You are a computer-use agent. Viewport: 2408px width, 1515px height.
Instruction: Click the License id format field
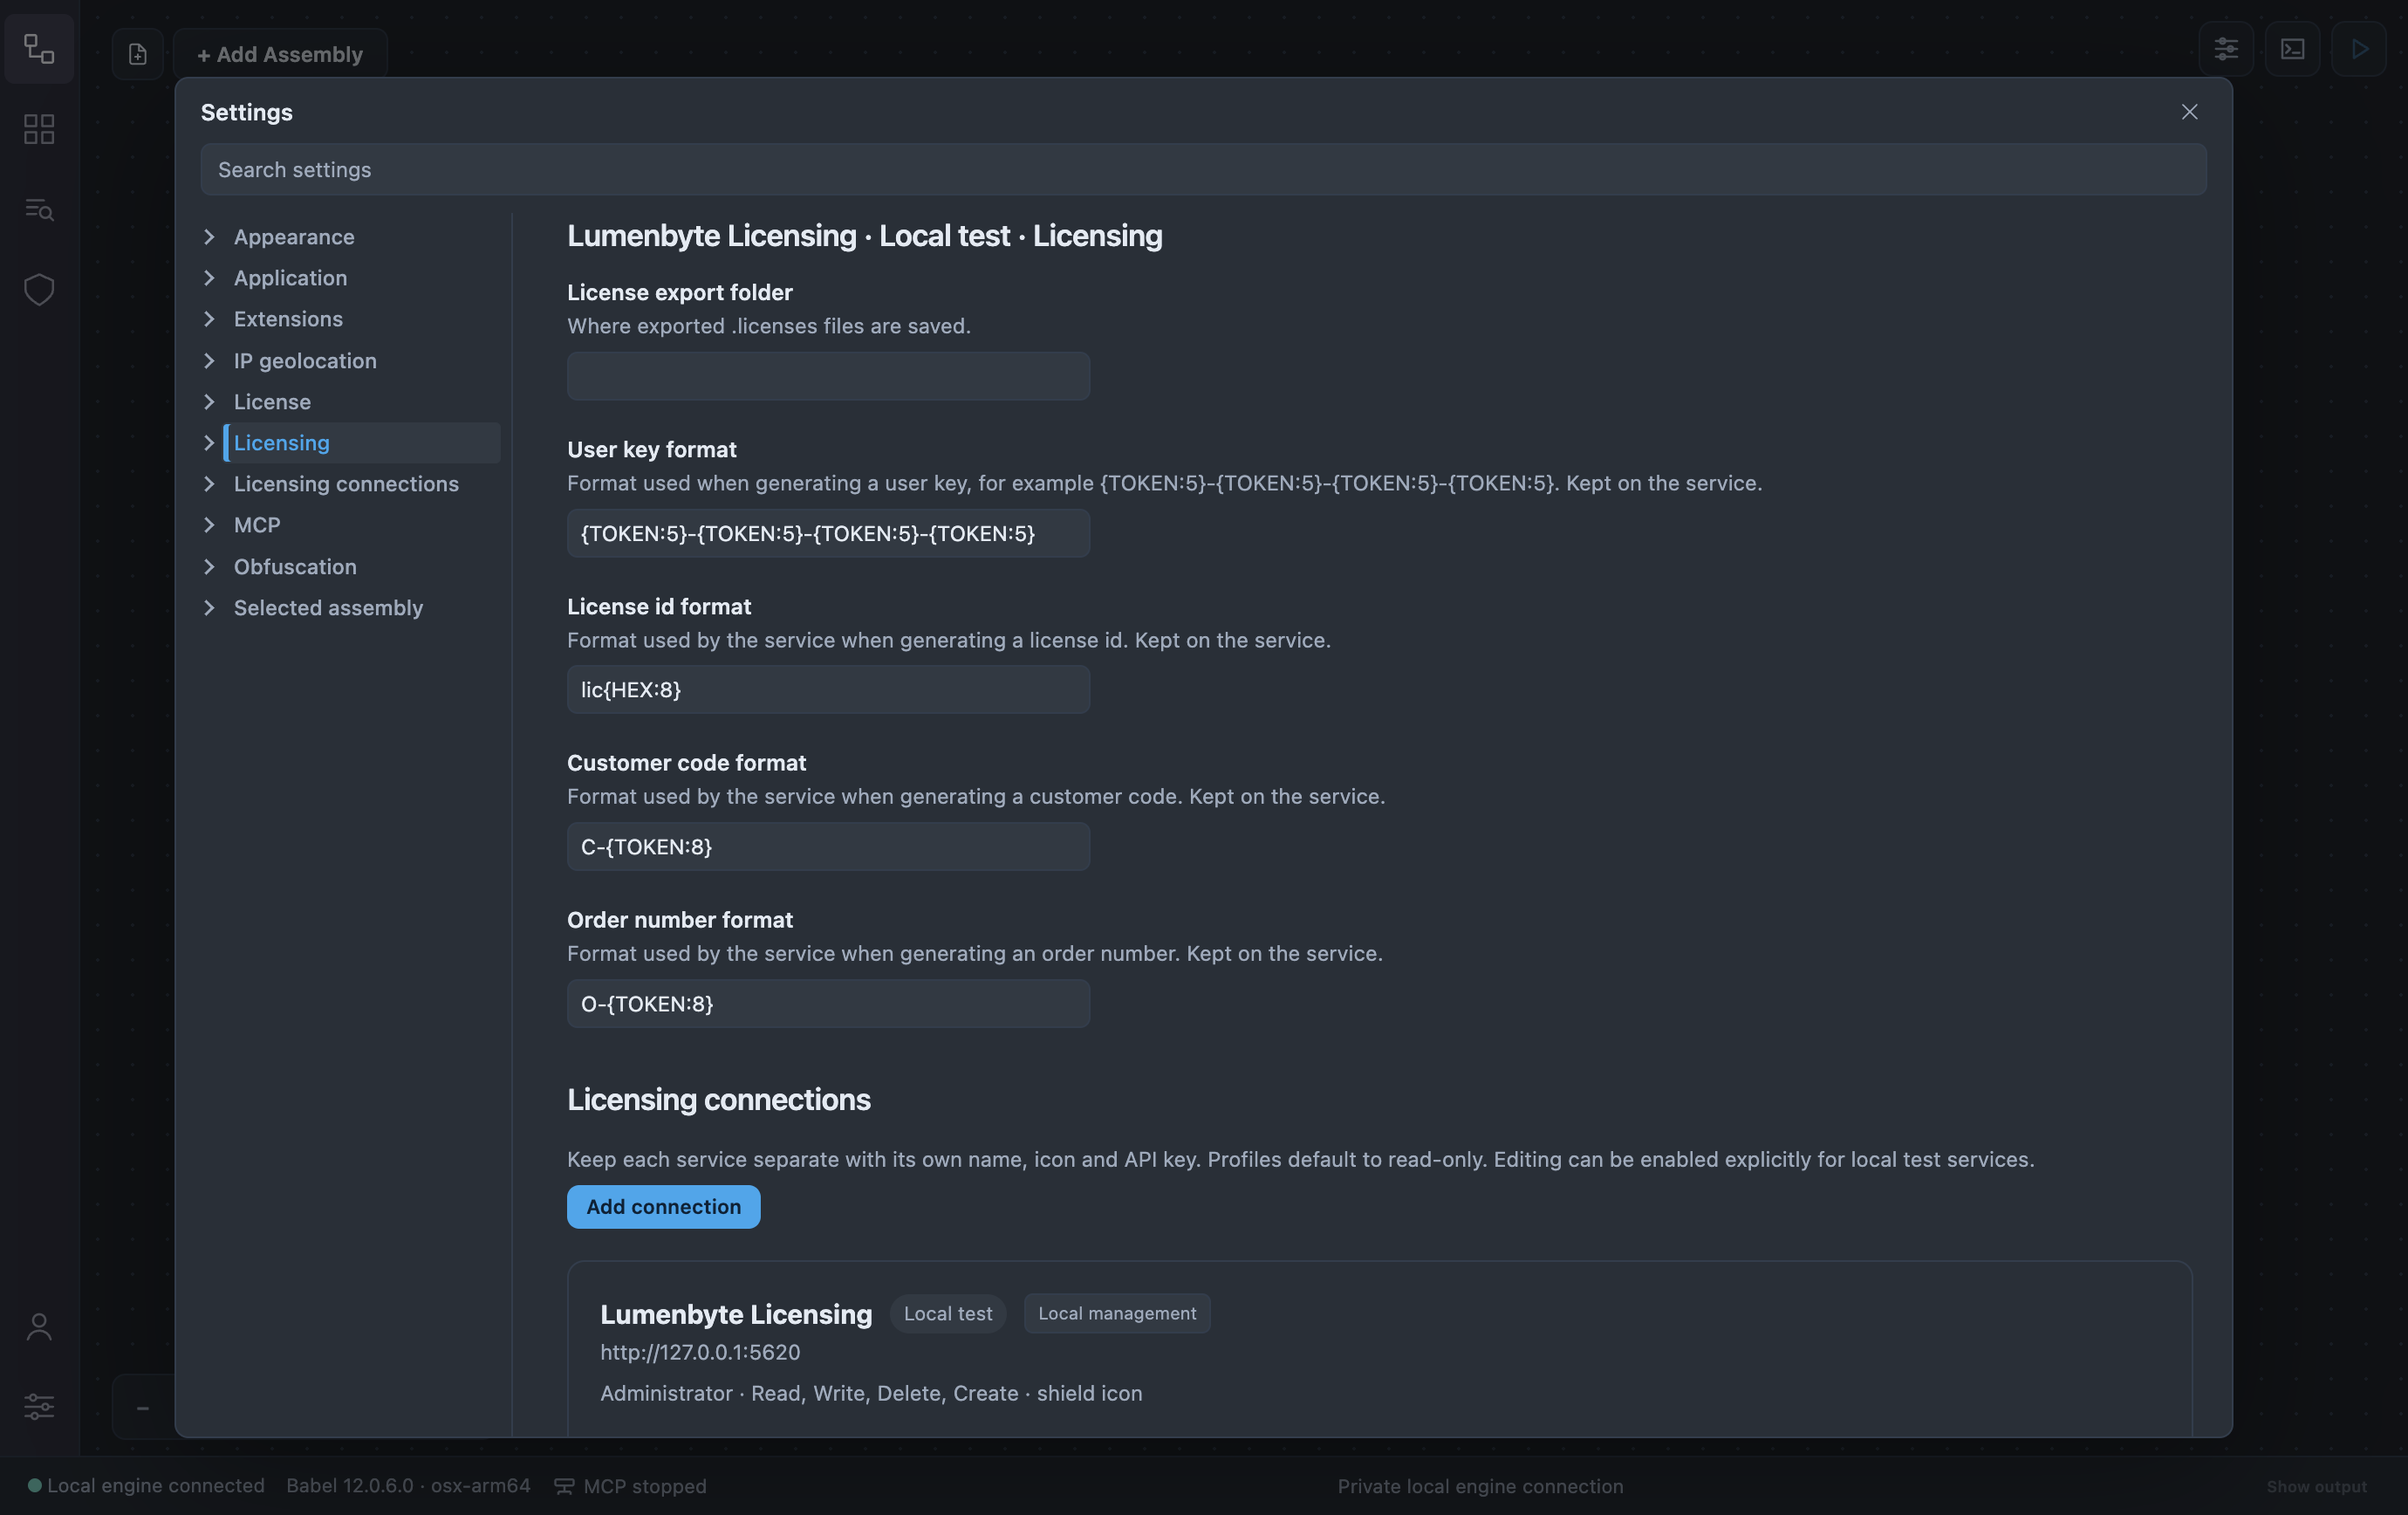pos(828,690)
